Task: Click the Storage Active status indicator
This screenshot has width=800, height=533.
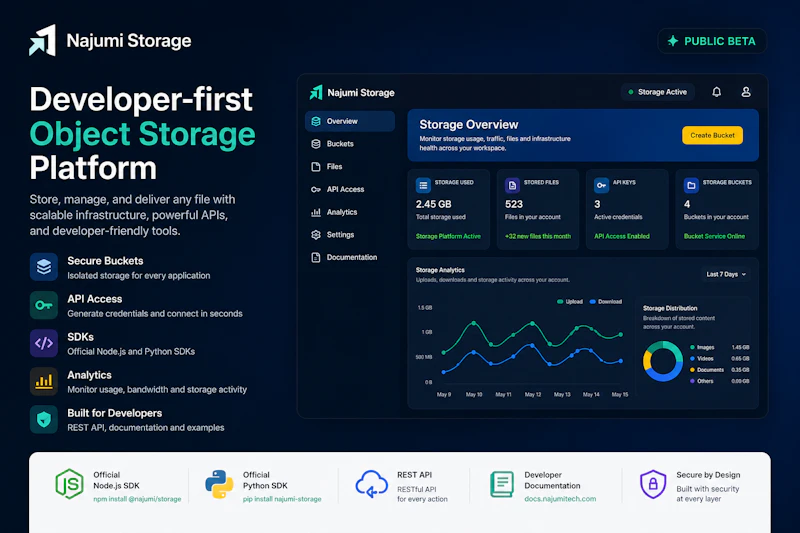Action: tap(658, 92)
